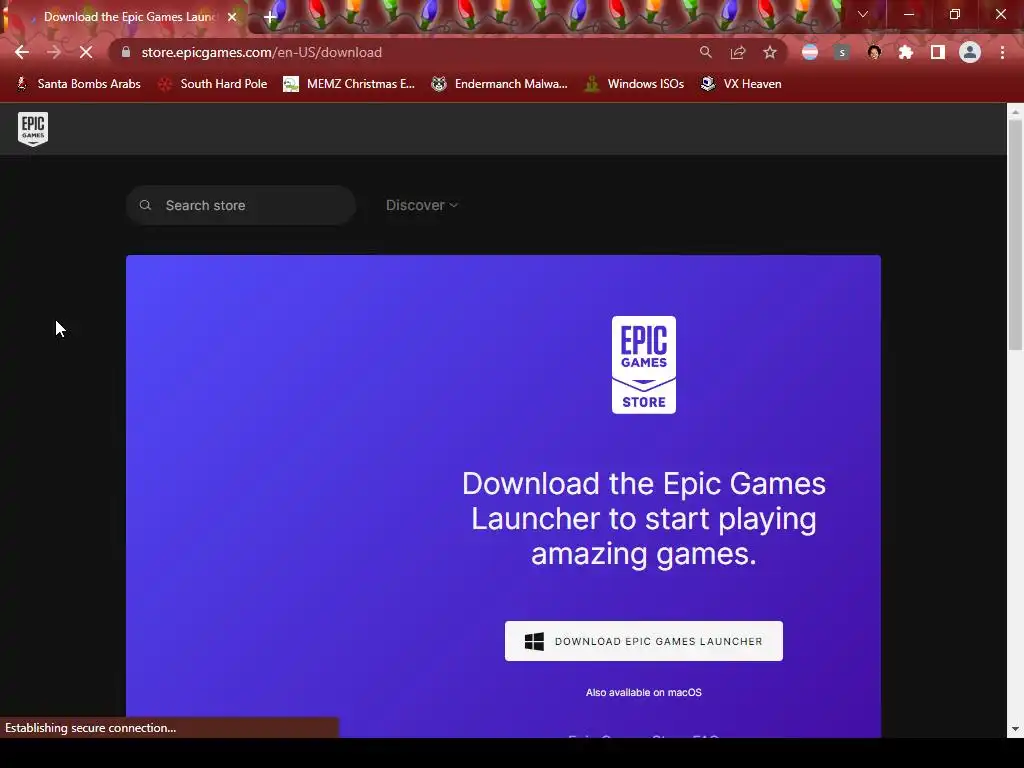Click Also available on macOS link
The image size is (1024, 768).
(644, 692)
